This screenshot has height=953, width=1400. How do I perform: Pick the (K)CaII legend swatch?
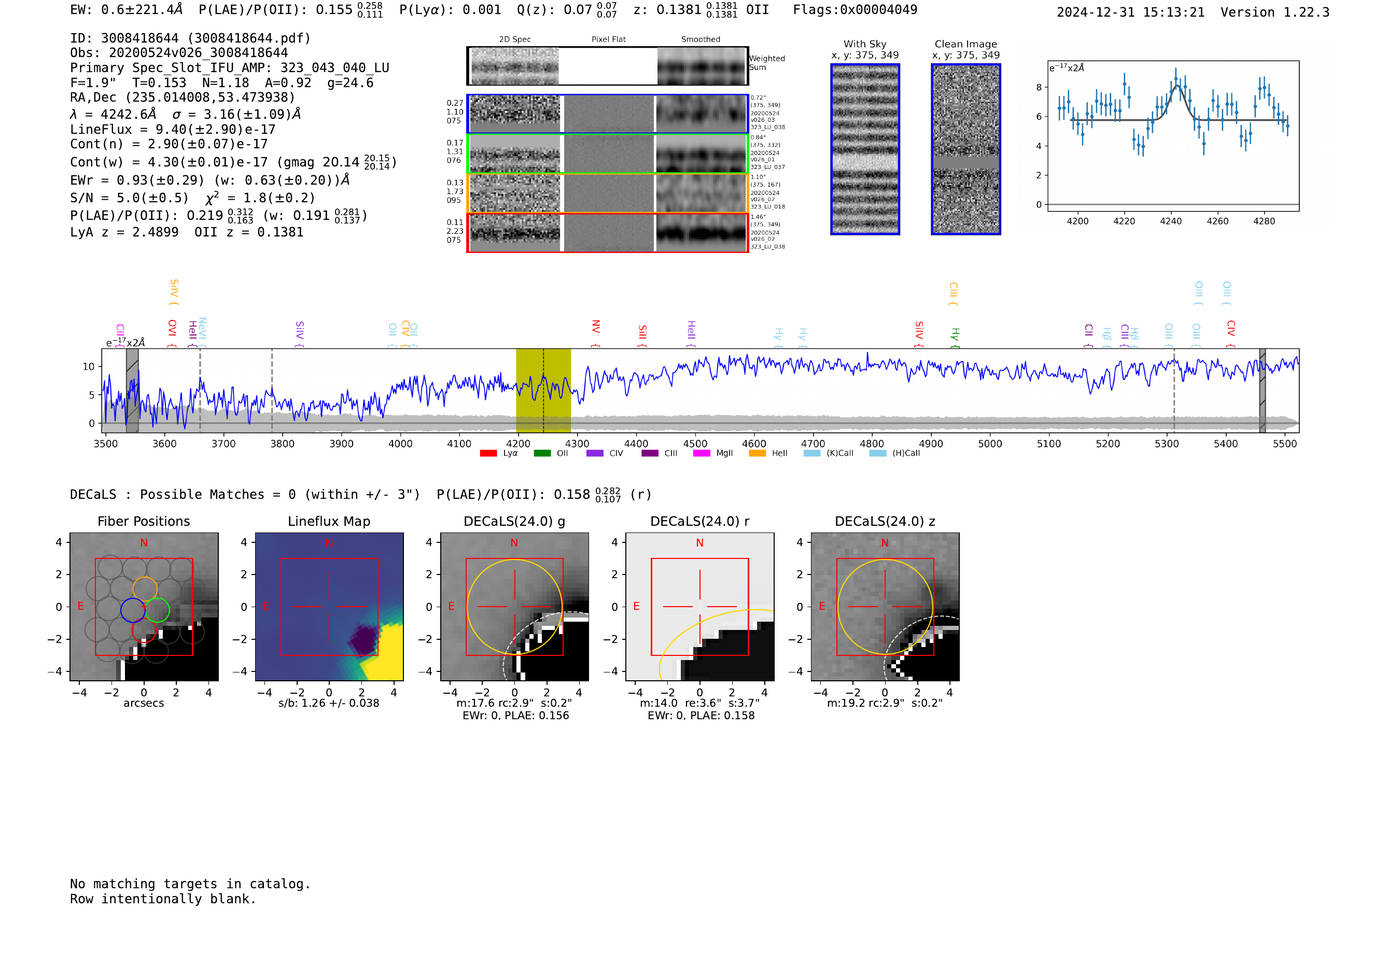click(812, 454)
